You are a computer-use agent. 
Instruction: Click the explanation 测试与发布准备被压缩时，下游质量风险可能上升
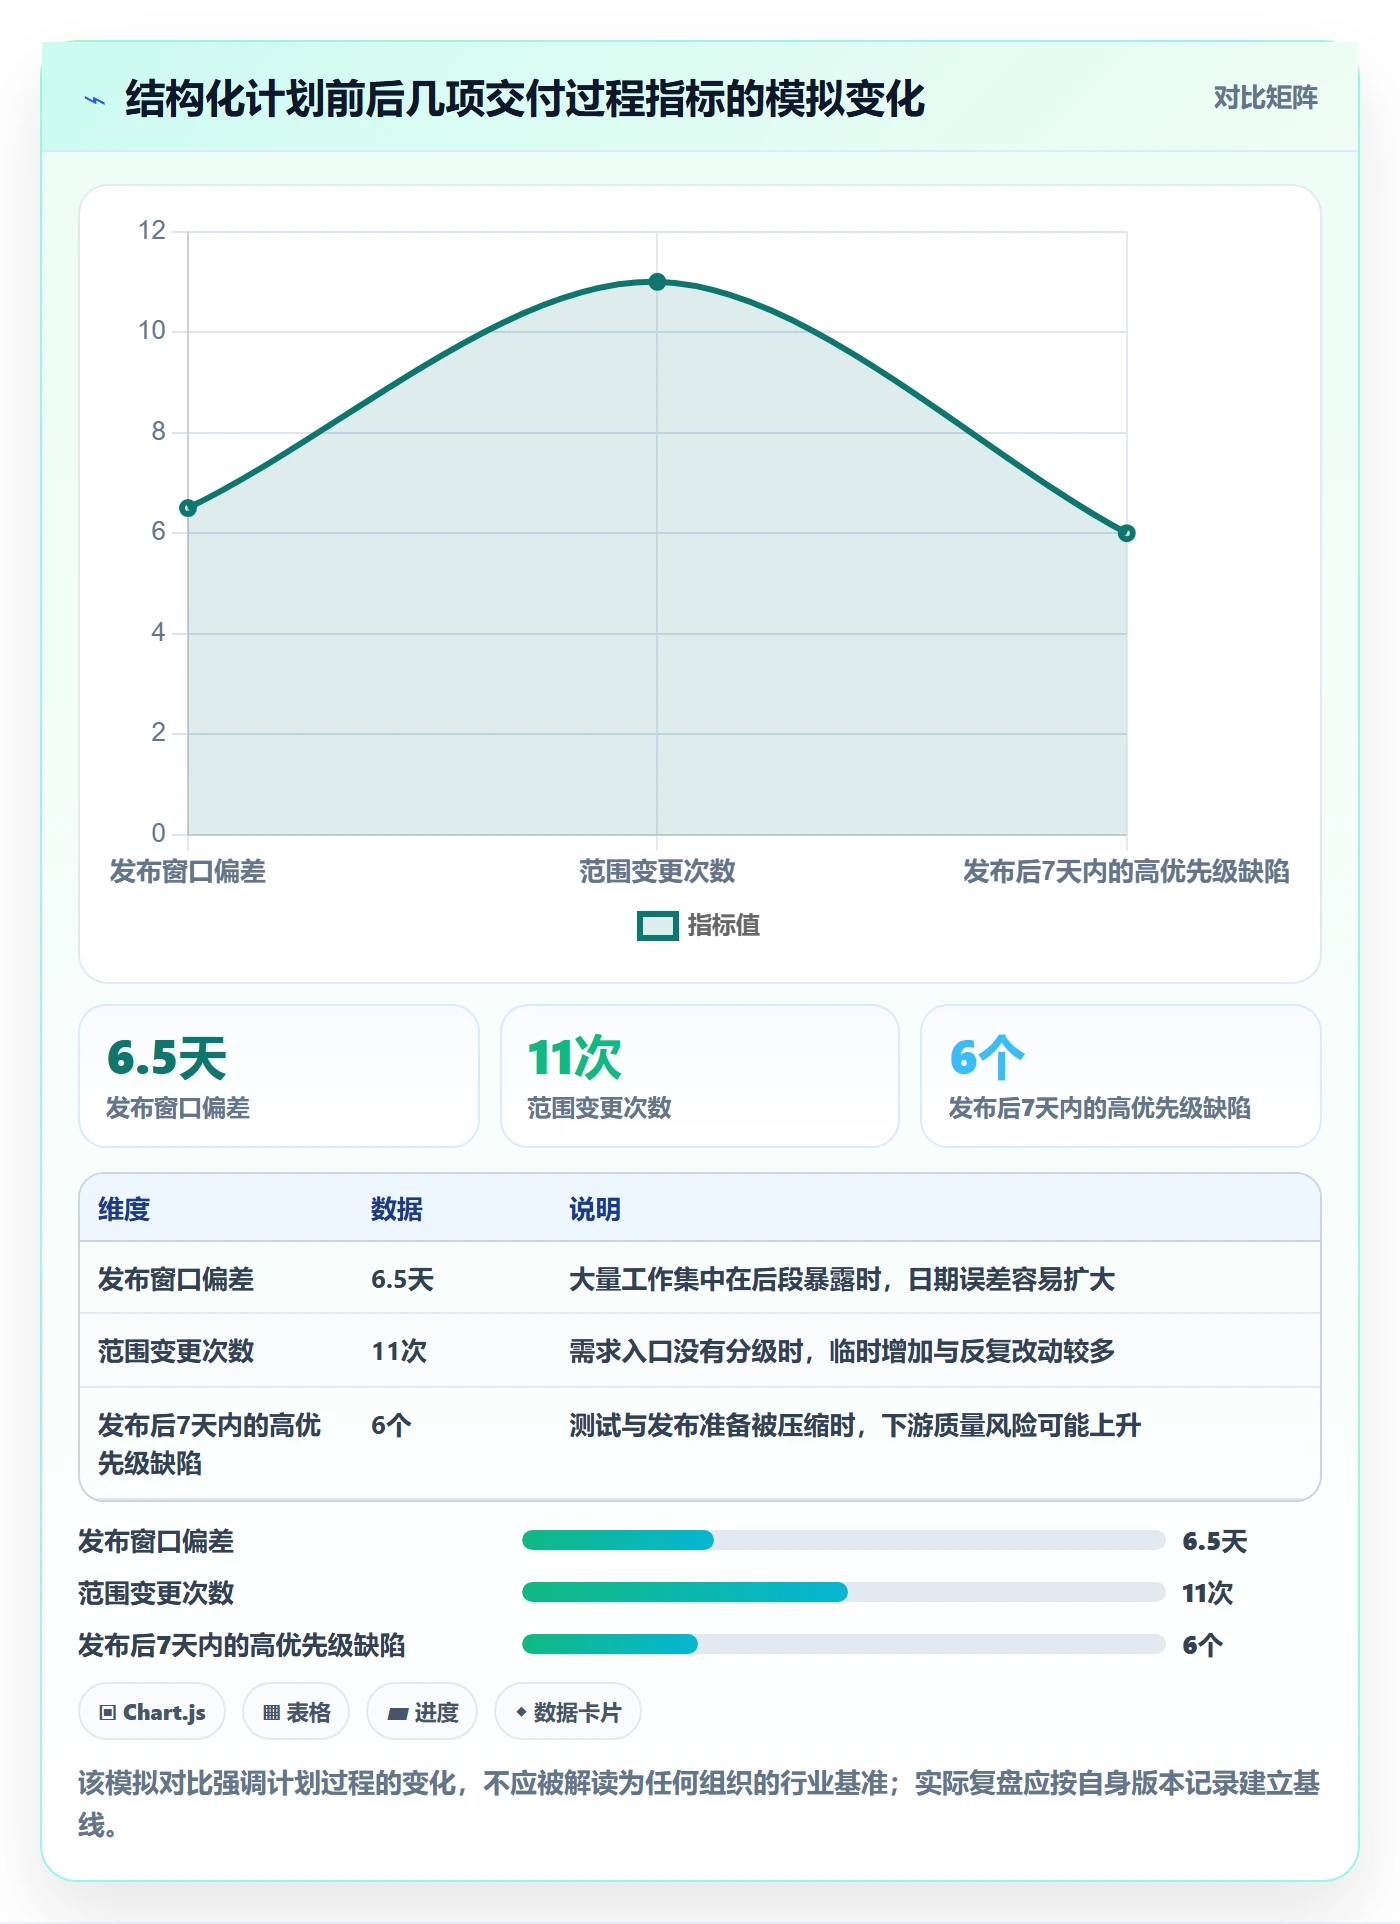tap(855, 1426)
